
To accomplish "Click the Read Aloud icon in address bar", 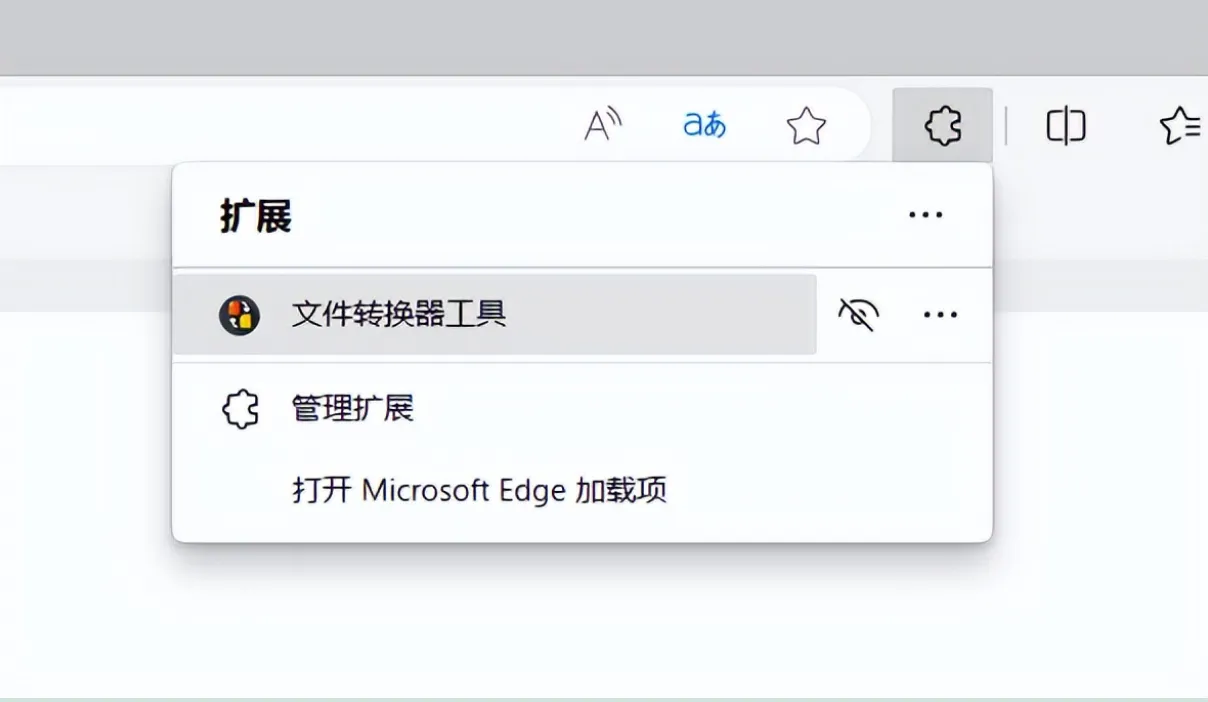I will 603,126.
